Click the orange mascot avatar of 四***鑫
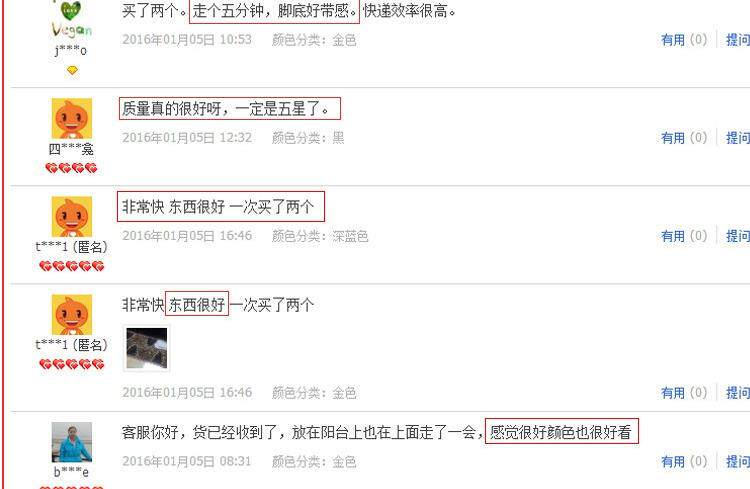750x489 pixels. (x=72, y=119)
